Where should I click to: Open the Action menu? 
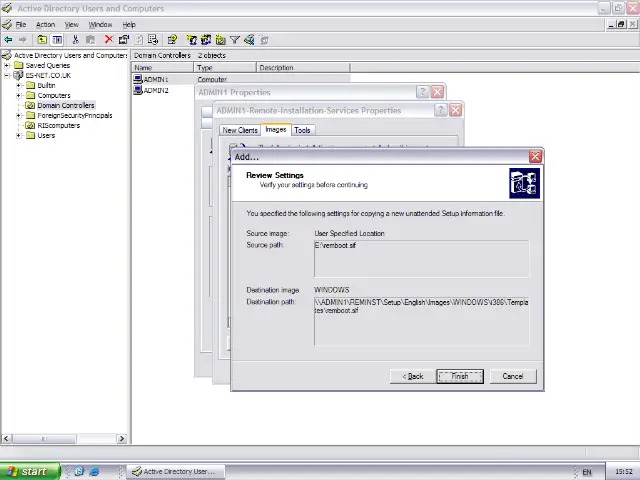[45, 24]
